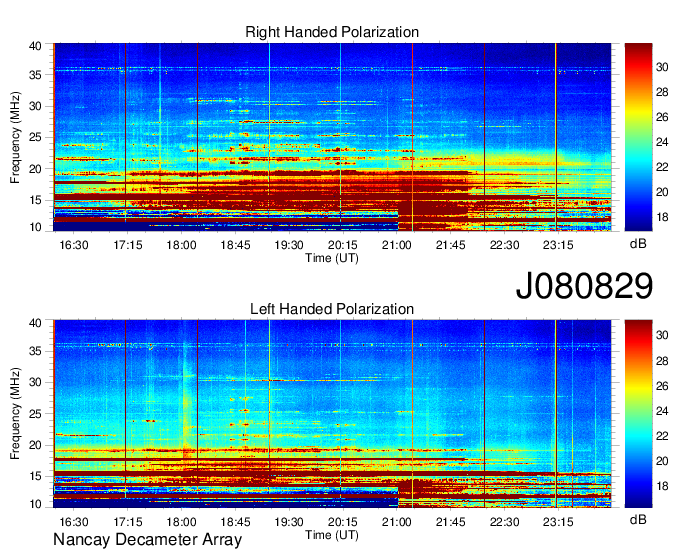The height and width of the screenshot is (552, 680).
Task: Click the 30 dB label on lower color bar
Action: 662,335
